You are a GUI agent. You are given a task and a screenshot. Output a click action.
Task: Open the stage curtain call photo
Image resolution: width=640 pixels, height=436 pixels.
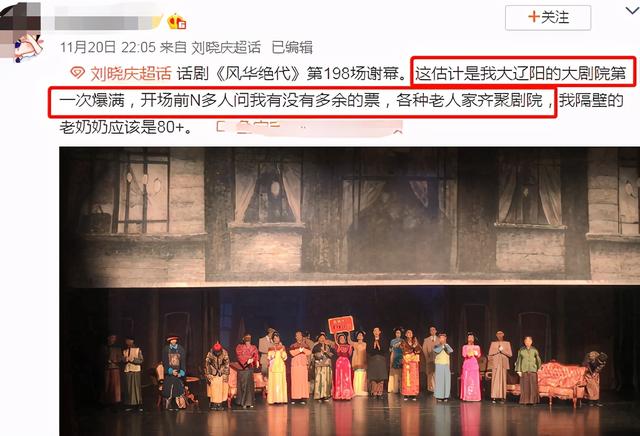pos(349,291)
